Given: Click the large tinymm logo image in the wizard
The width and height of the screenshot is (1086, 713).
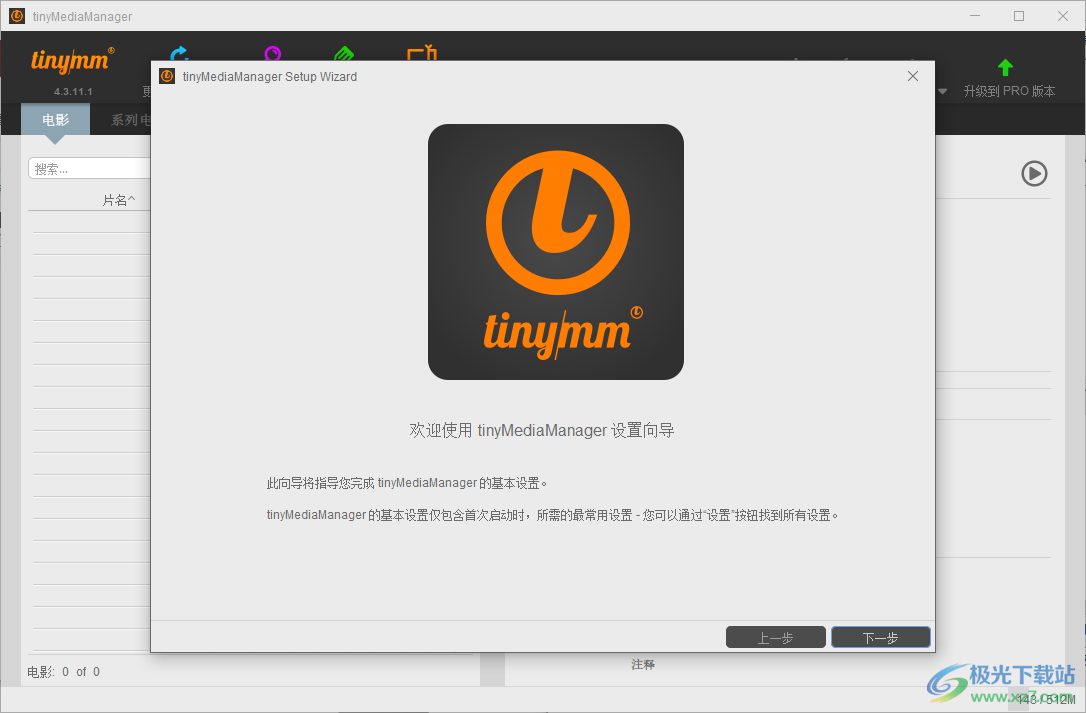Looking at the screenshot, I should tap(555, 252).
